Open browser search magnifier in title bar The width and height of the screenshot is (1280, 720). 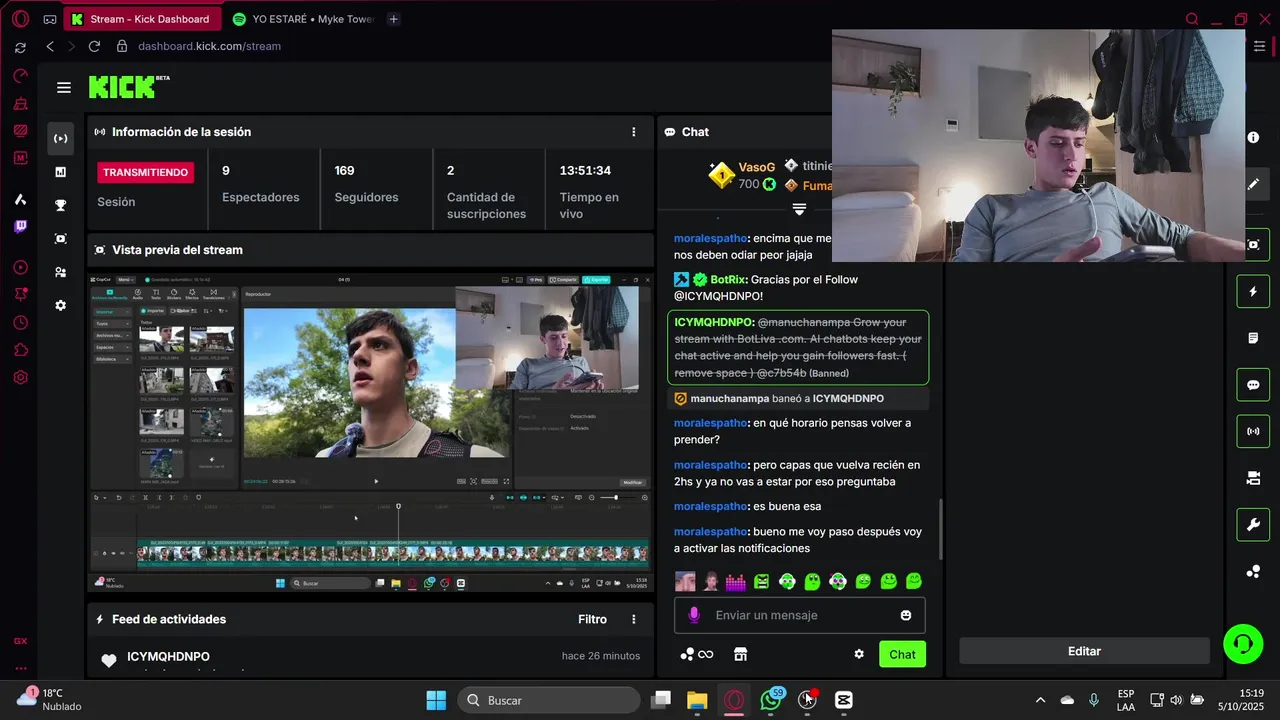point(1191,19)
